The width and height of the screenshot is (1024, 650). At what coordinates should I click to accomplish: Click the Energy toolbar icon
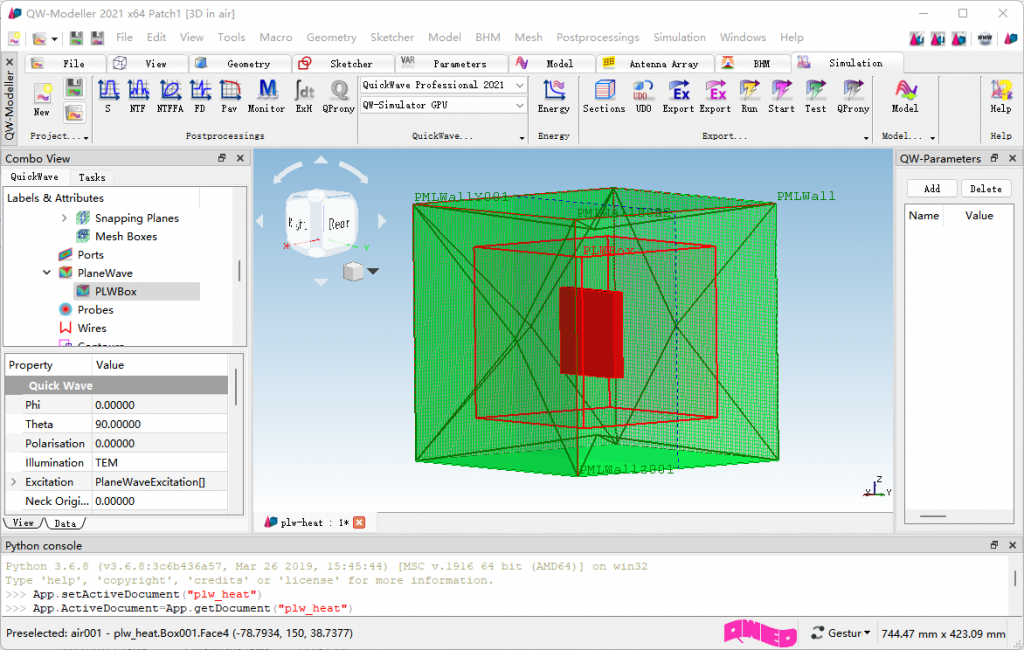pos(554,95)
